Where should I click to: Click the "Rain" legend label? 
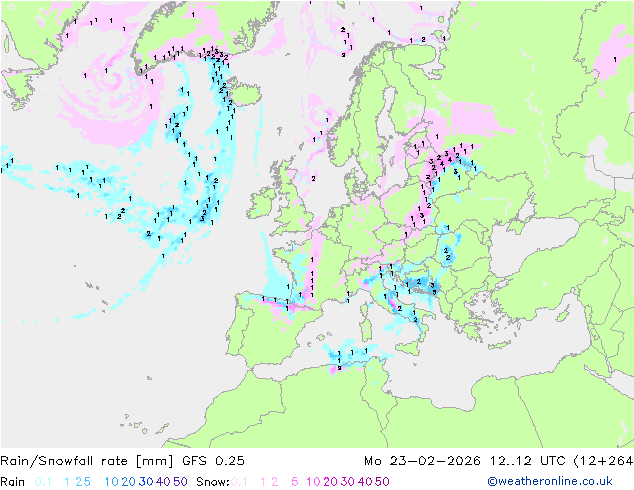(x=13, y=482)
